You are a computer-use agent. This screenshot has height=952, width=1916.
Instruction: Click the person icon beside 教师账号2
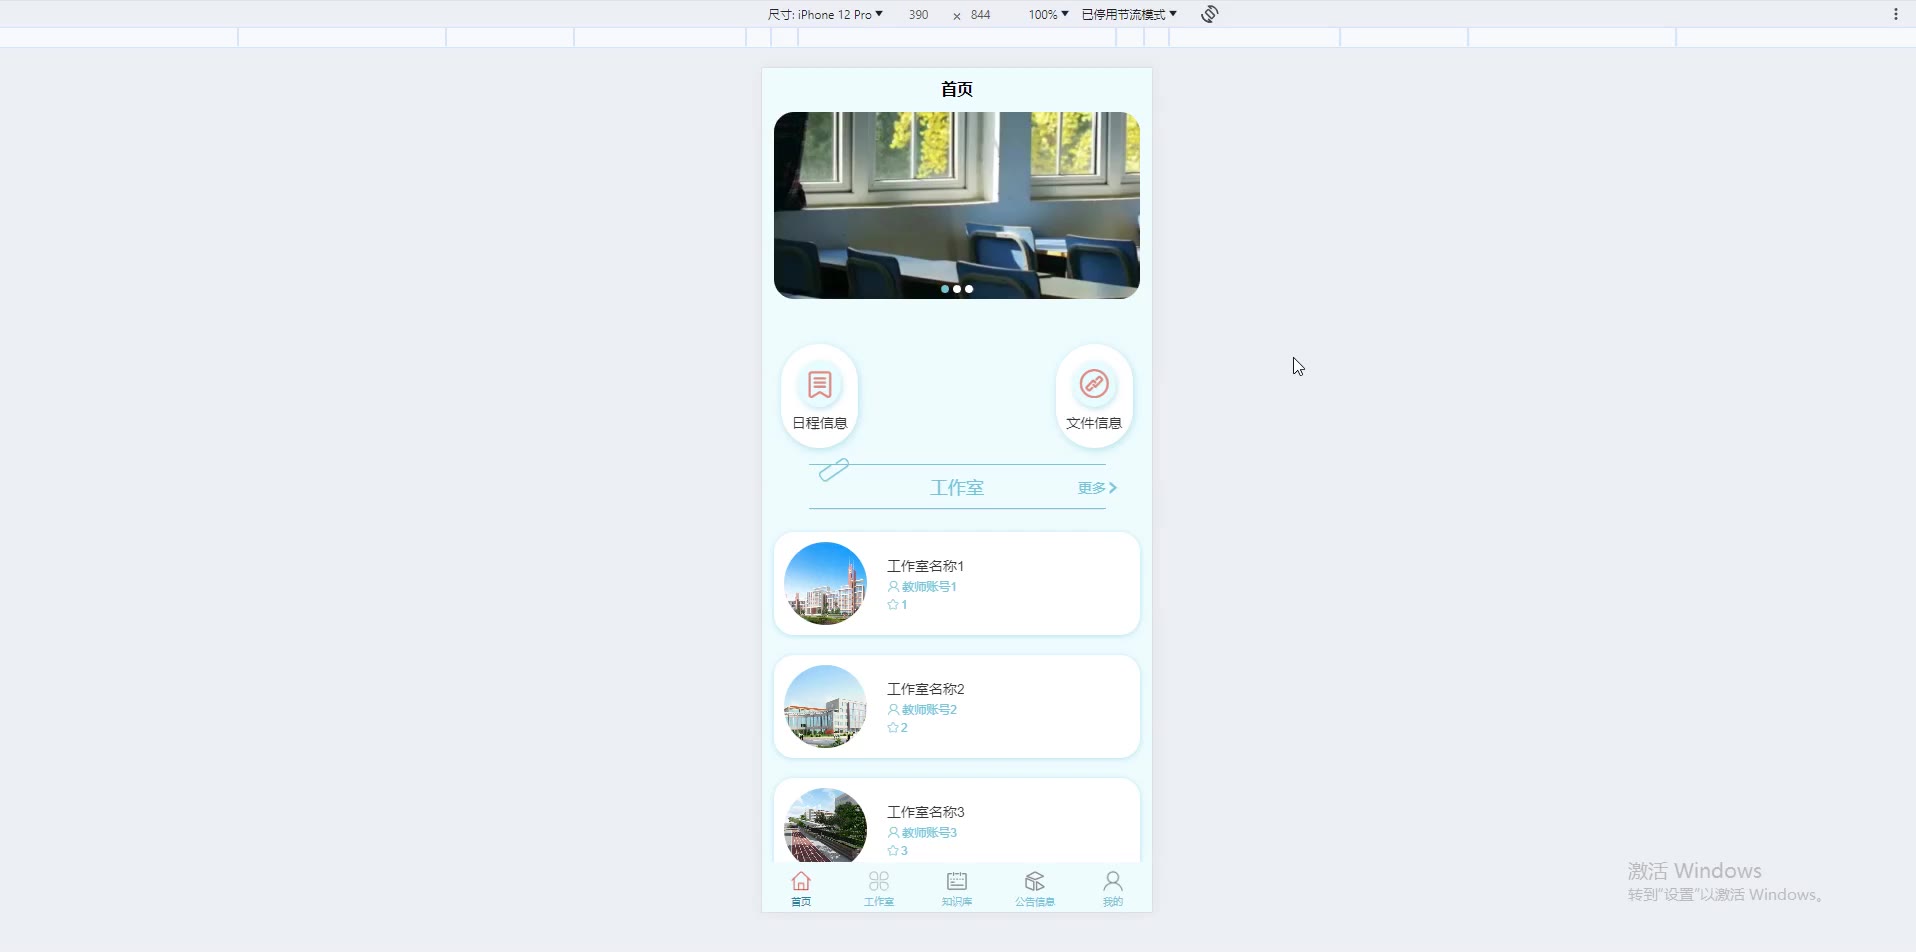coord(893,710)
